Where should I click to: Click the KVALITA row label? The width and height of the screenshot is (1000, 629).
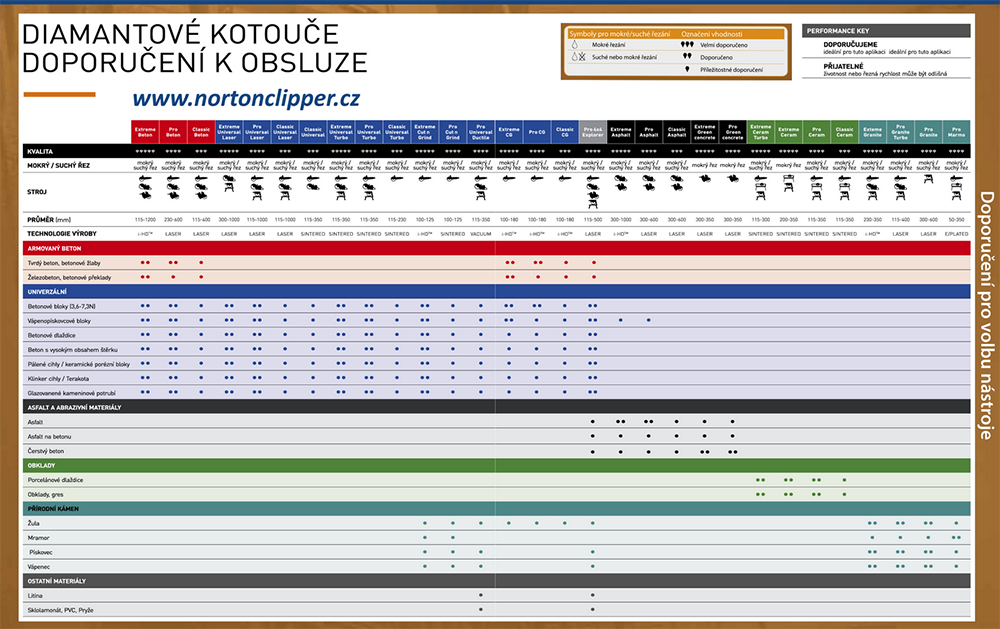[40, 151]
